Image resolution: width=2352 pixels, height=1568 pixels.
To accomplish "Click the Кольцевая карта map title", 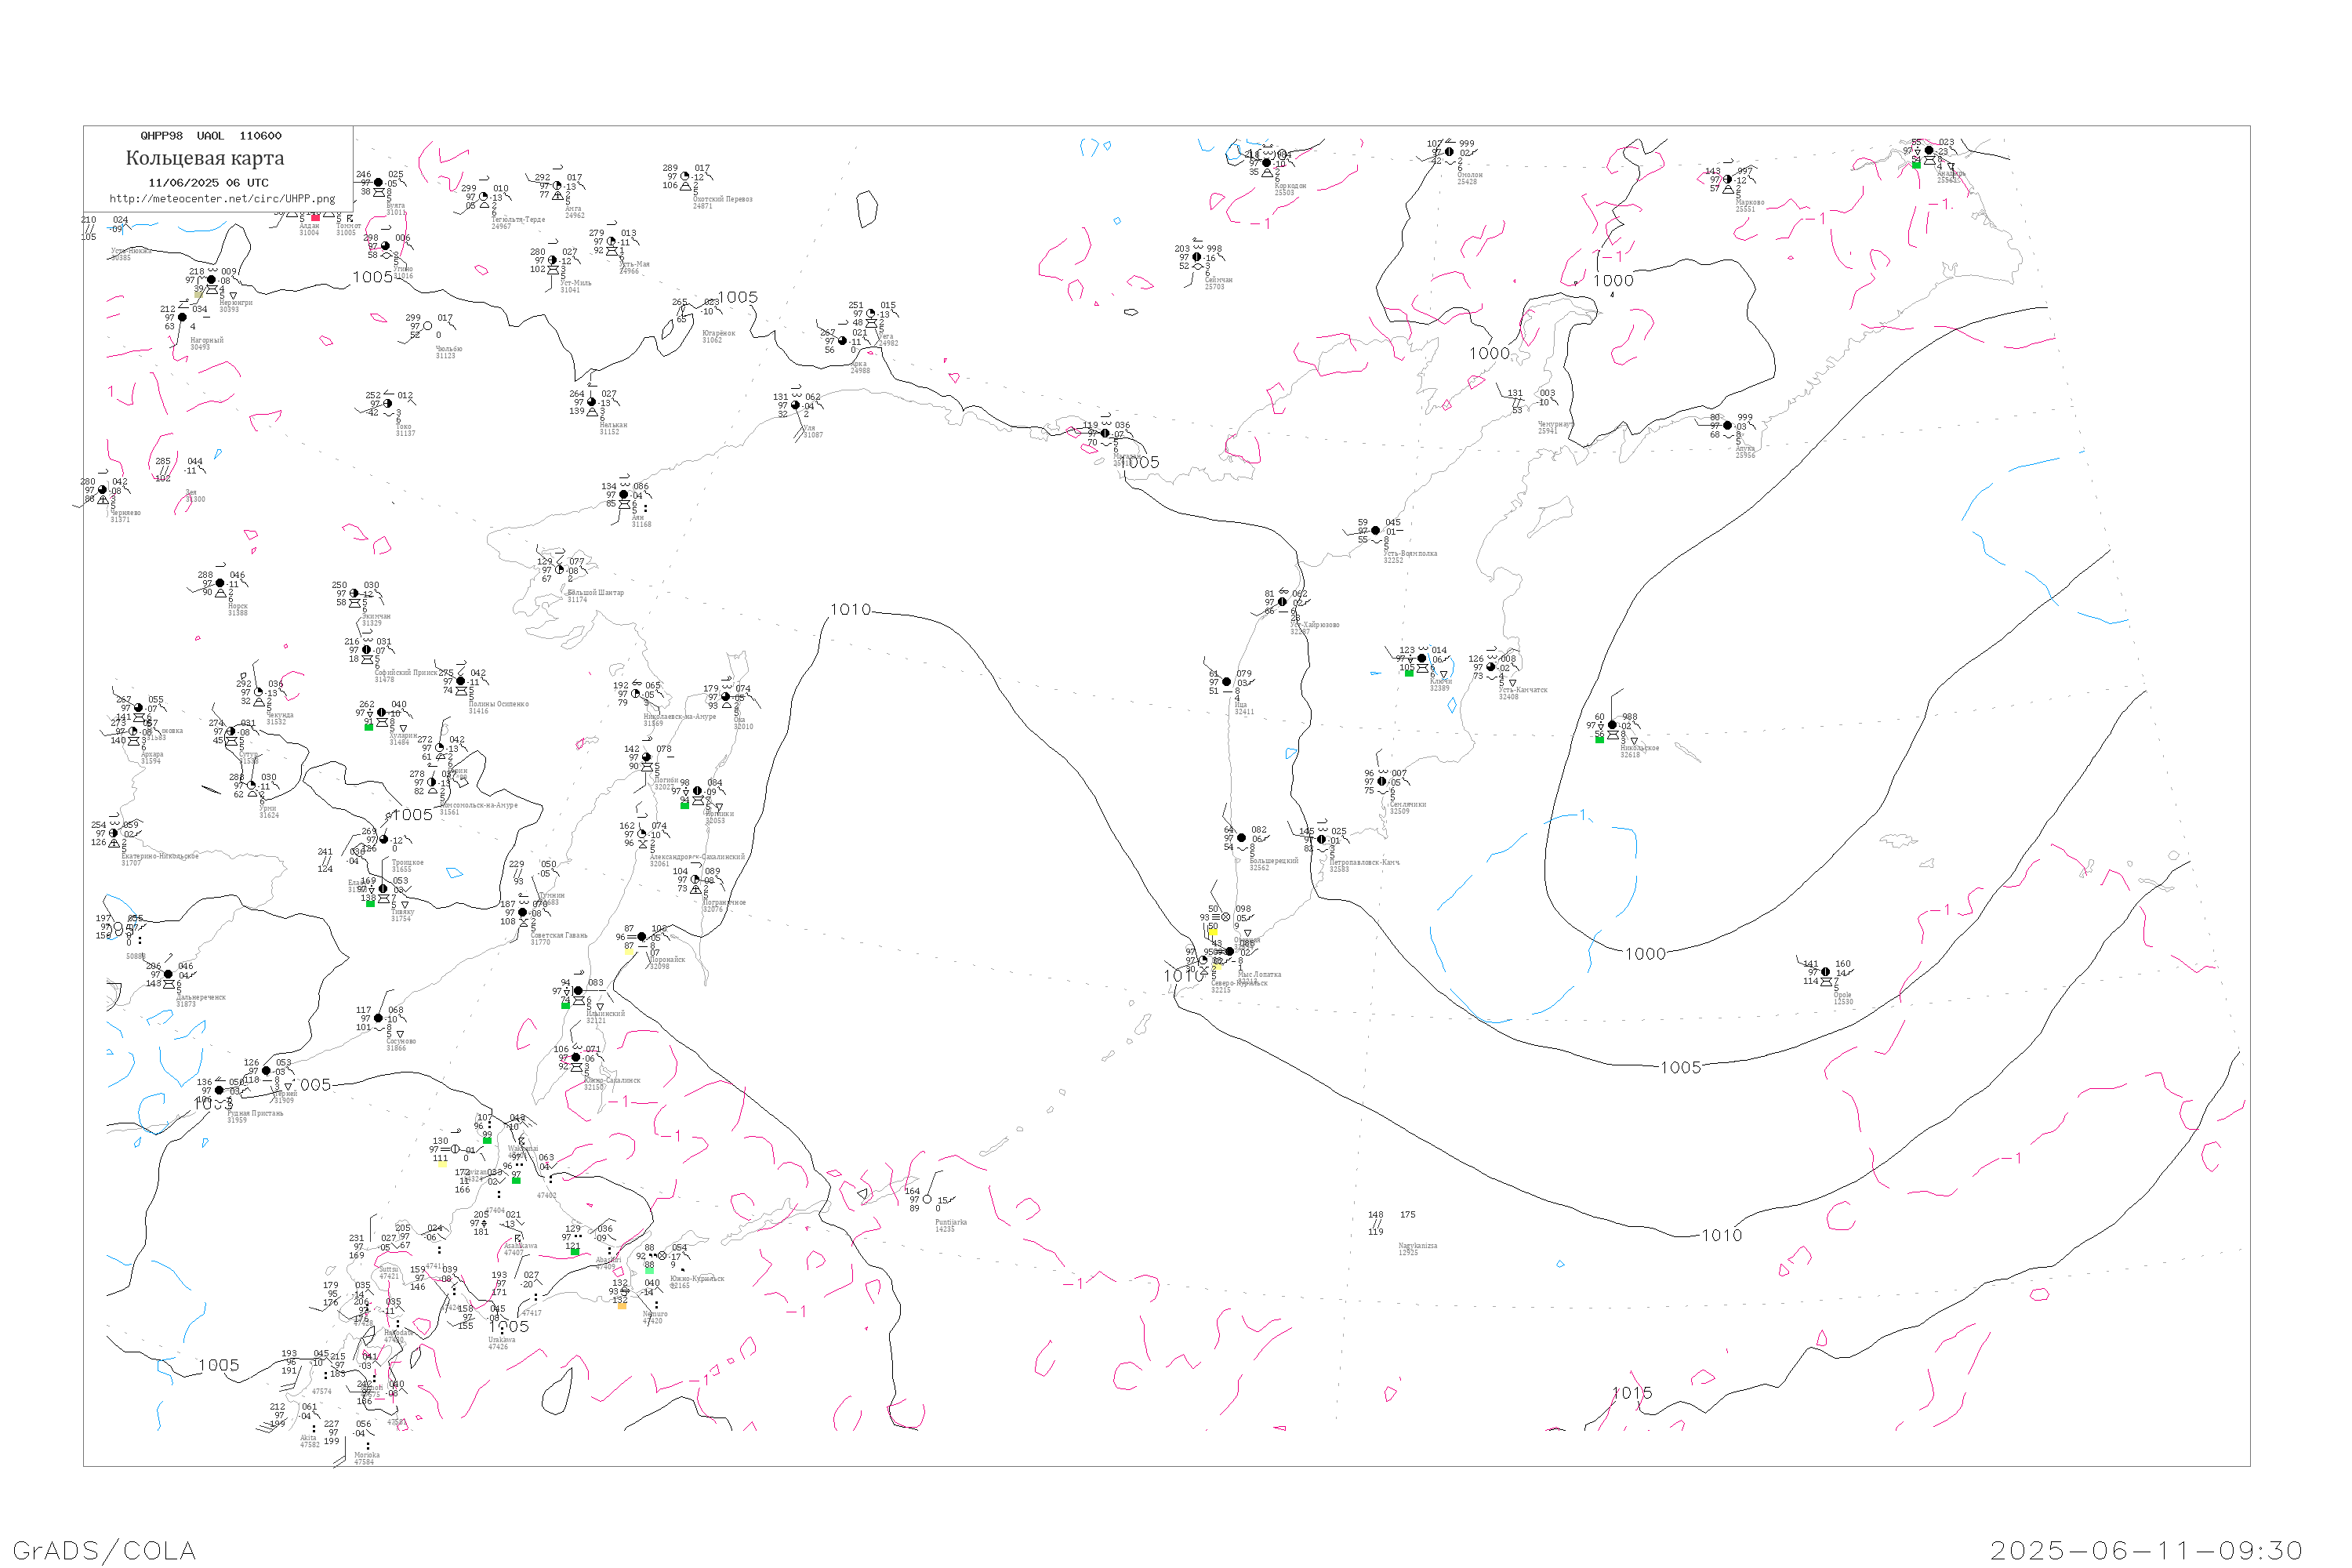I will click(x=205, y=158).
